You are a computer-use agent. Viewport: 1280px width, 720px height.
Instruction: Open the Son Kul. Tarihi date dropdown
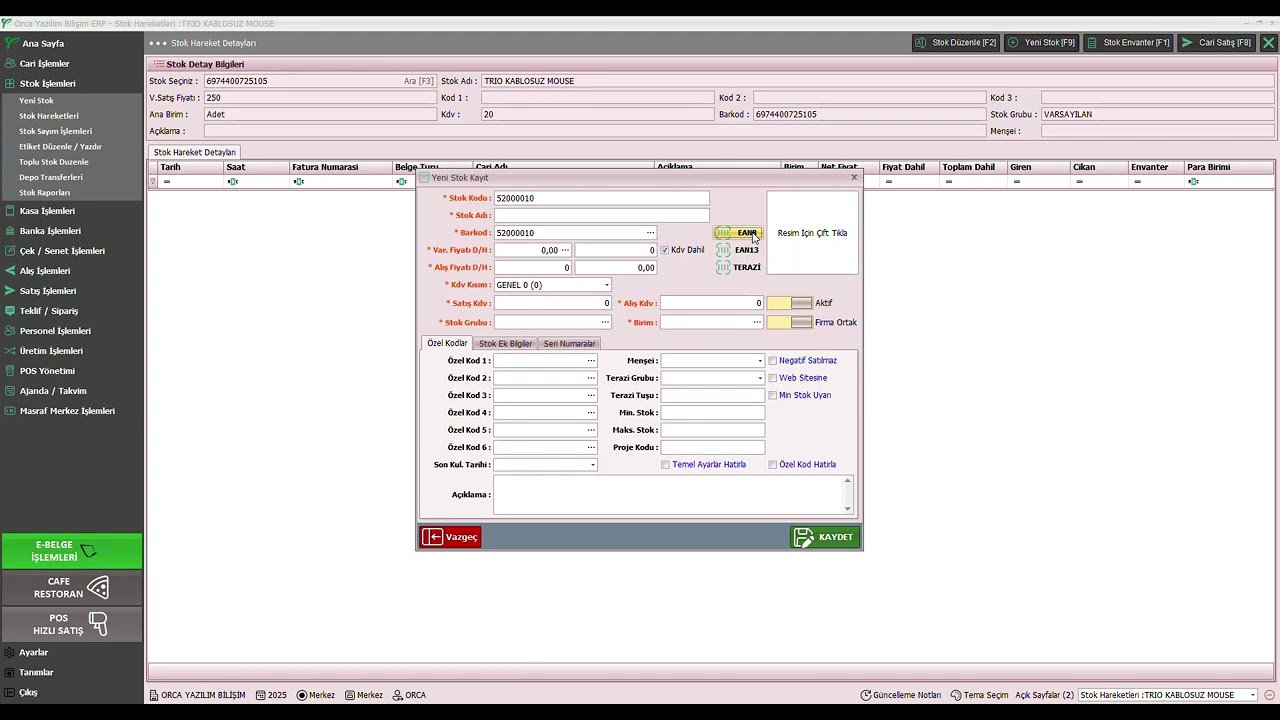point(593,465)
